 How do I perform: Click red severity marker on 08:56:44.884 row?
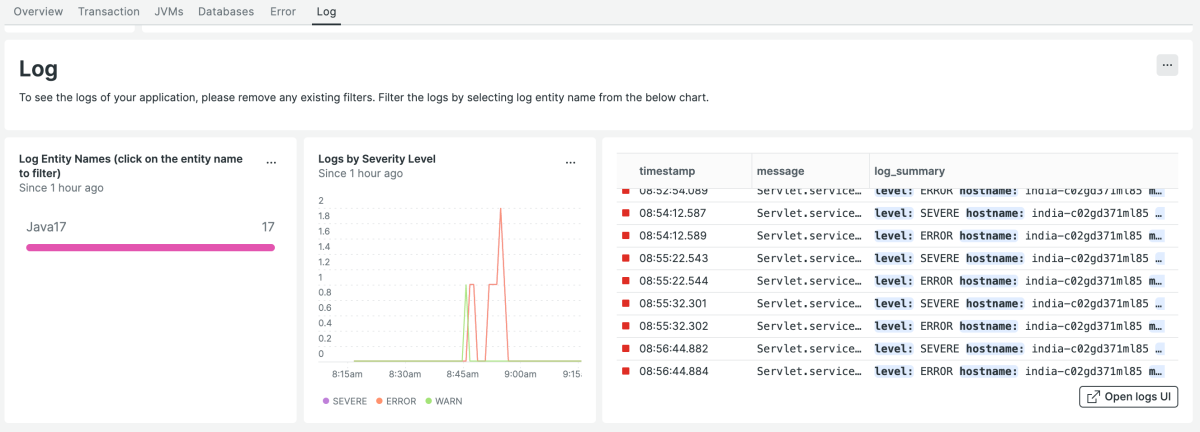click(627, 371)
